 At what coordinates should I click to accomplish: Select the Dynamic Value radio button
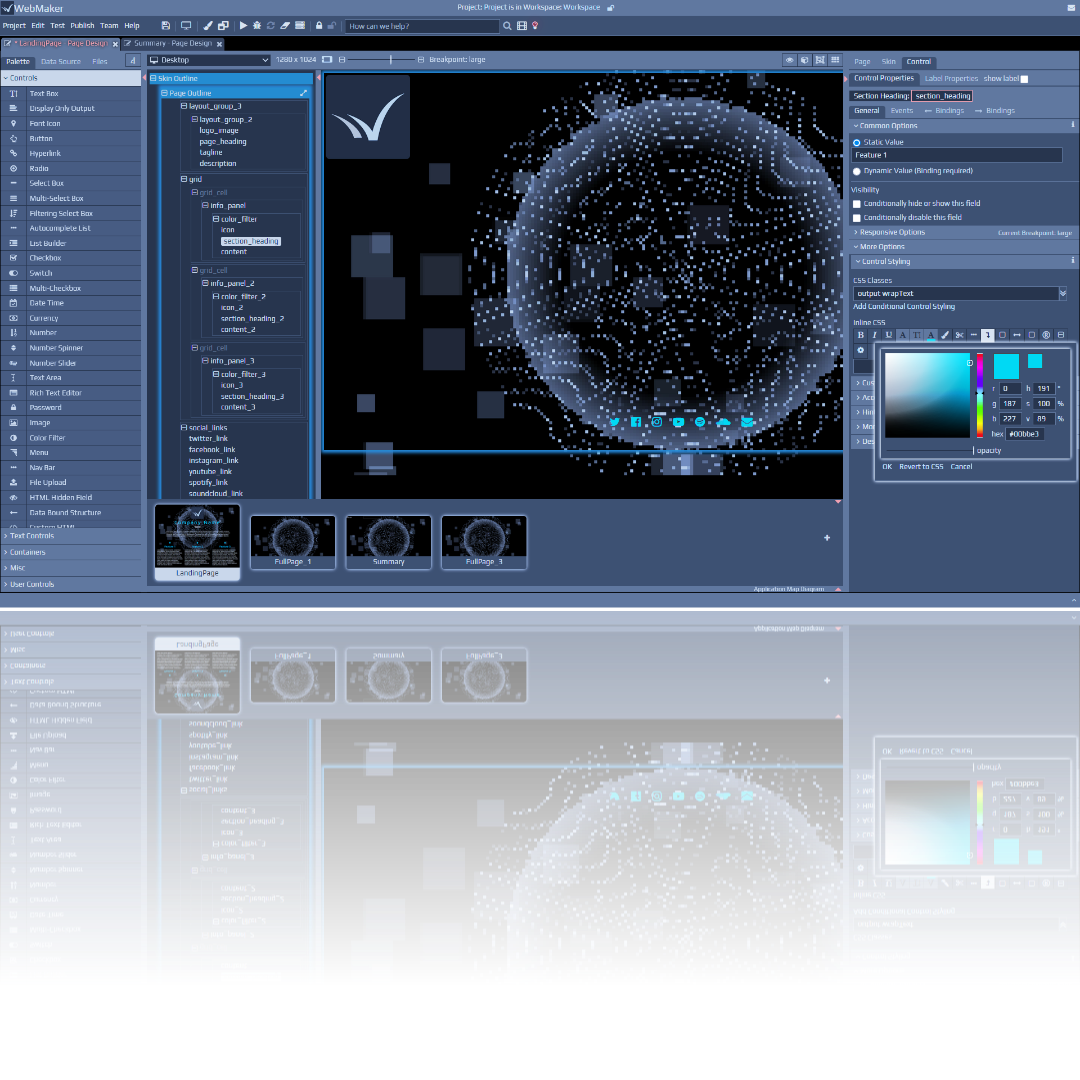coord(857,168)
